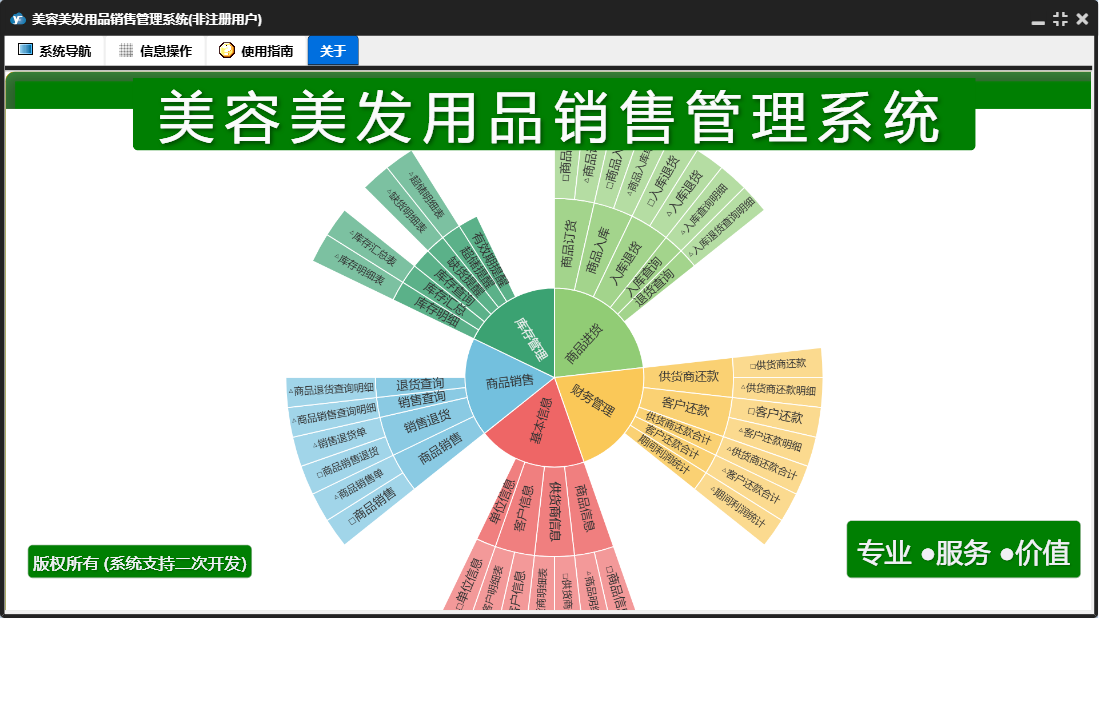Close the sales management window
Screen dimensions: 1099x723
[1082, 20]
